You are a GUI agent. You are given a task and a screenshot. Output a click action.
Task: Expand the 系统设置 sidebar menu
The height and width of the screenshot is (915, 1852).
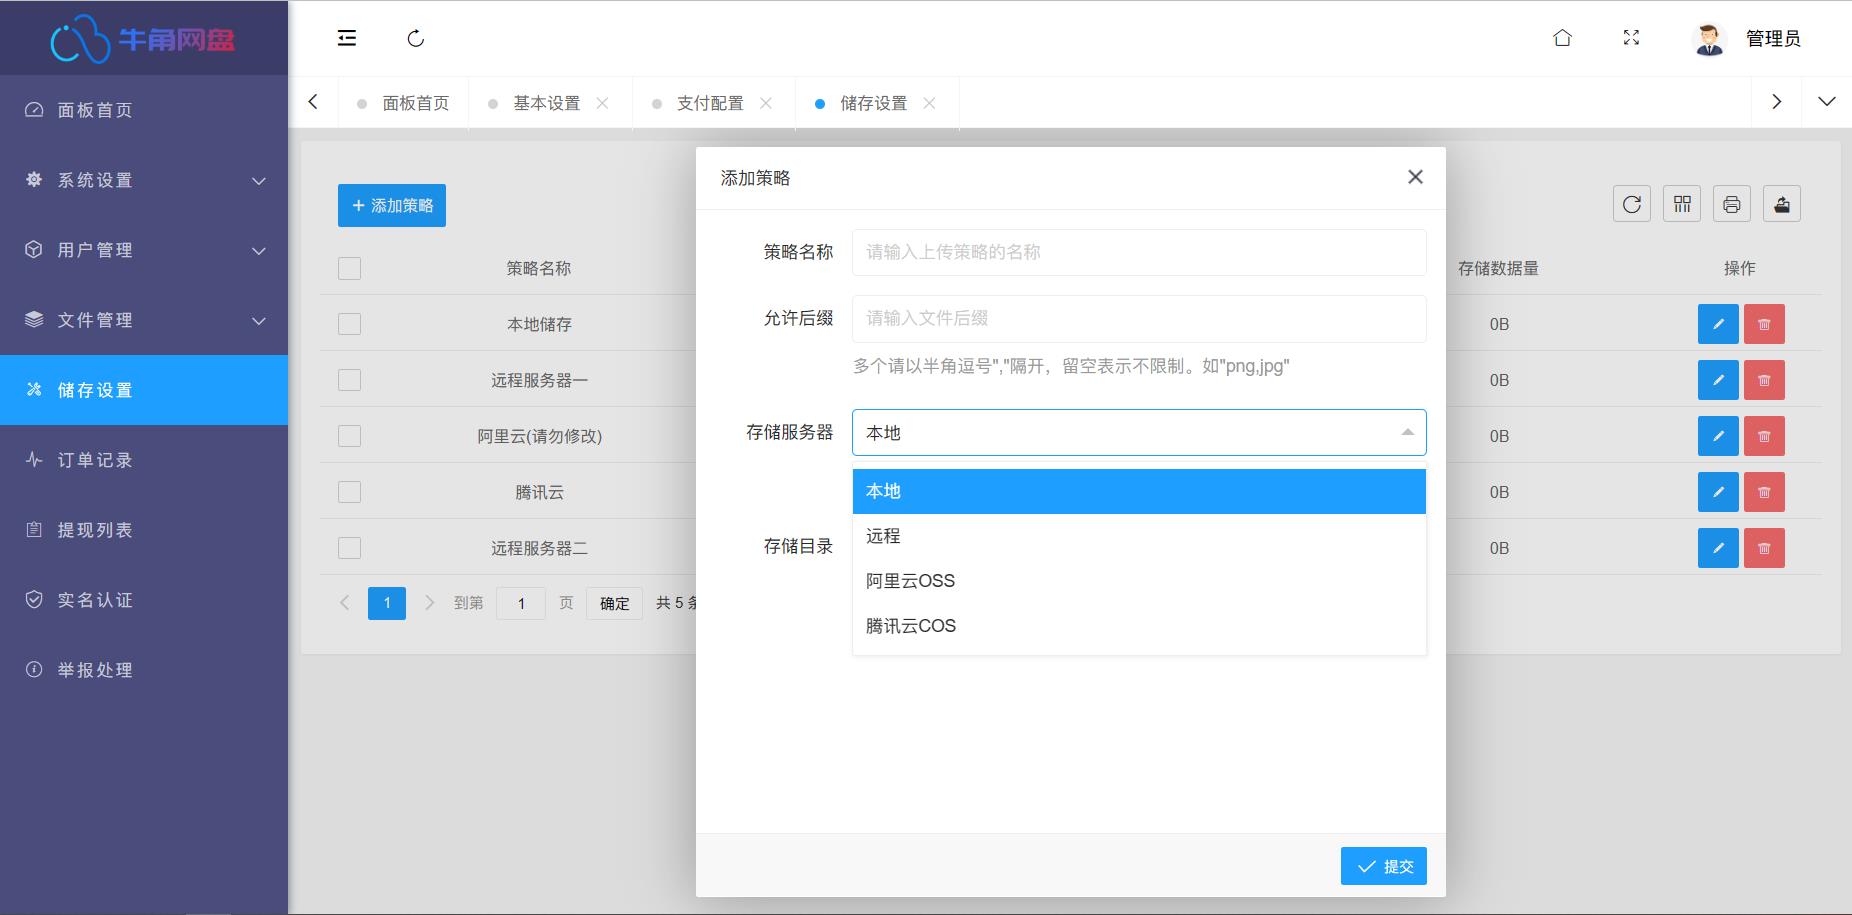click(144, 180)
